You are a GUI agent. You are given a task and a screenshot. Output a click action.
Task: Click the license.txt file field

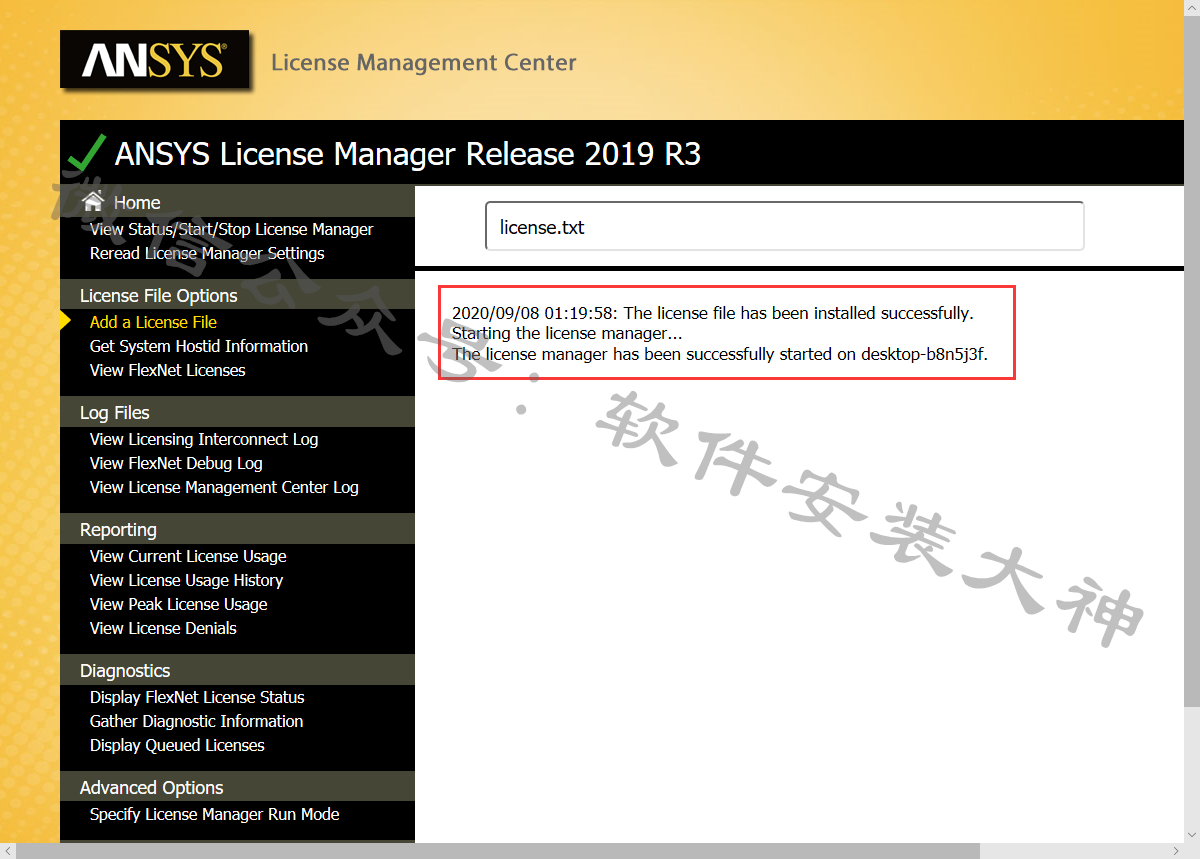point(784,226)
